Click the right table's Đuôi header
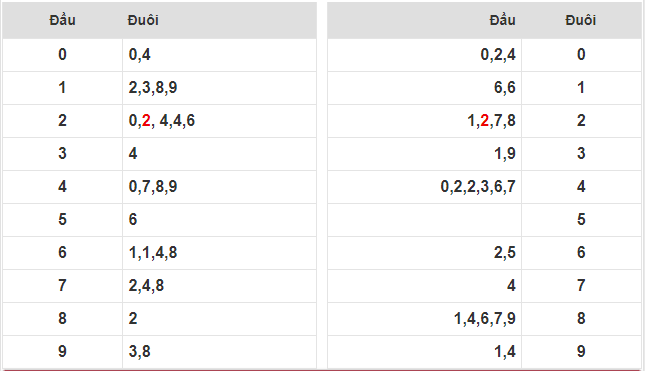 [x=580, y=20]
